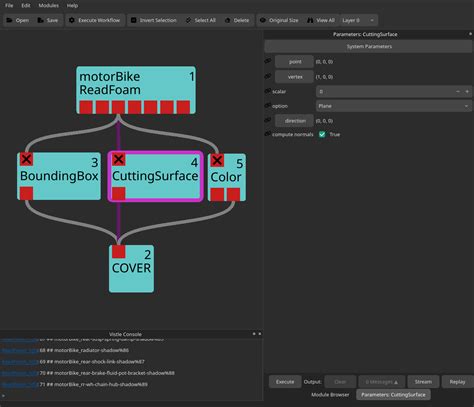This screenshot has width=474, height=407.
Task: Select the COVER module node
Action: click(x=131, y=269)
